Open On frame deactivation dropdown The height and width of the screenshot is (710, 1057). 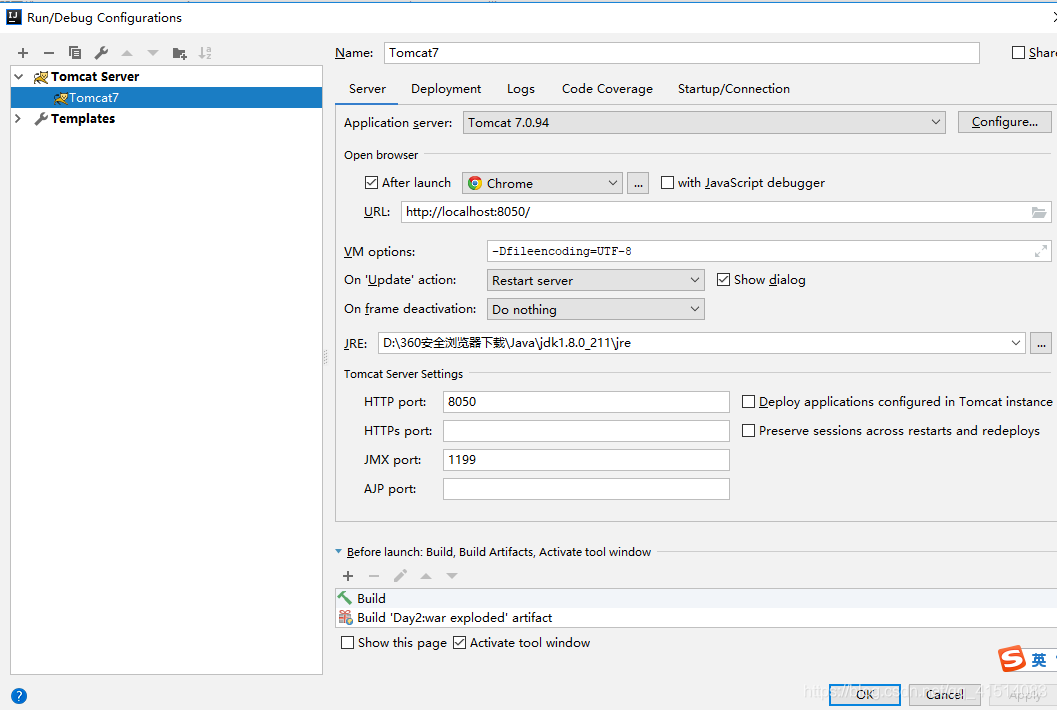point(595,309)
